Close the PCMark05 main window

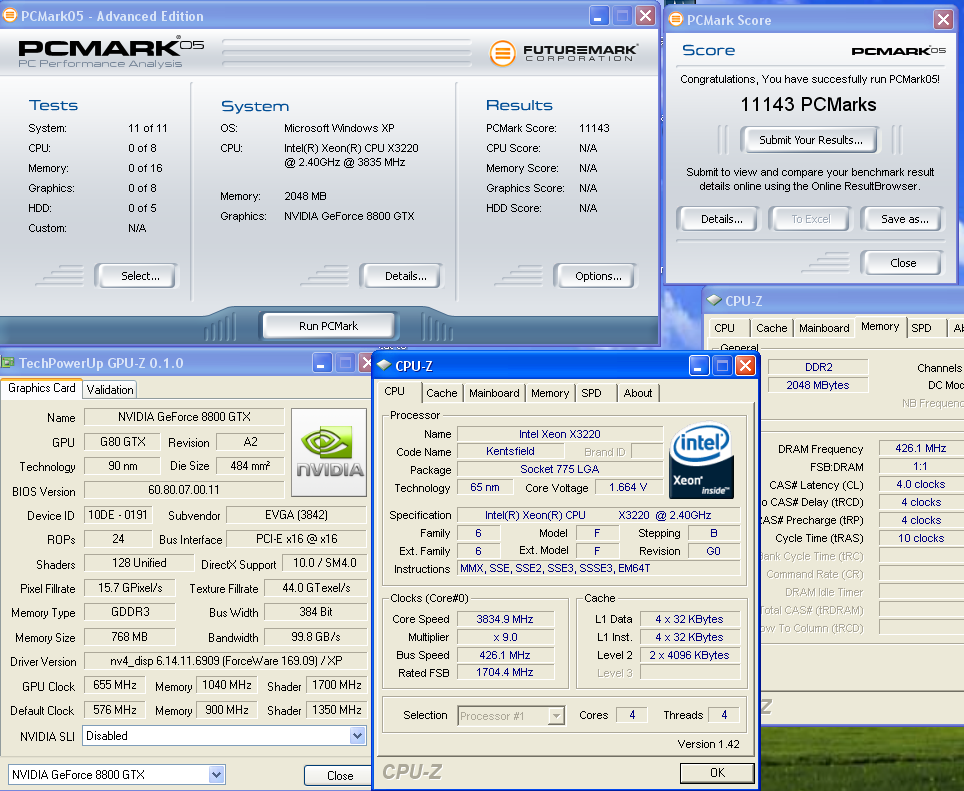[x=645, y=16]
